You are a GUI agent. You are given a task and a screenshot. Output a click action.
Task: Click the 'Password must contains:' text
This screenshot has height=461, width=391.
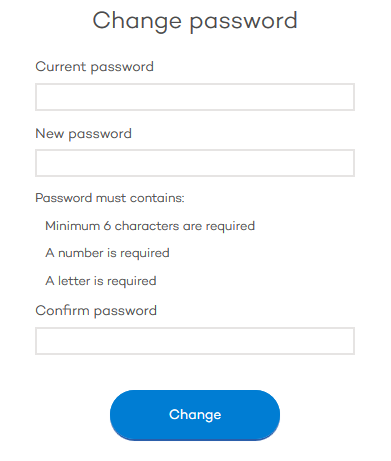pyautogui.click(x=110, y=198)
